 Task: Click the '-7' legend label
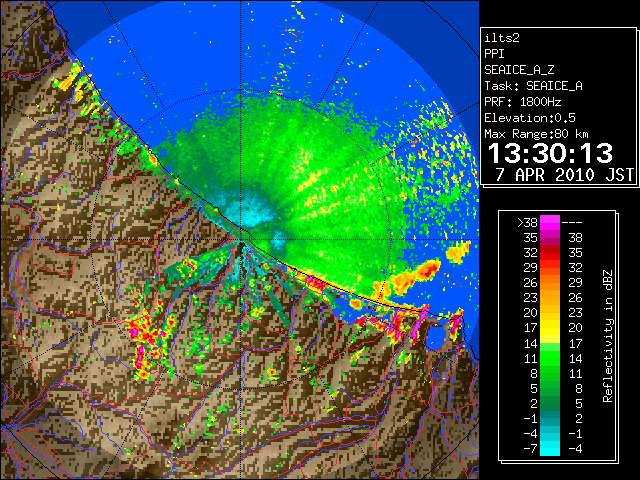pyautogui.click(x=530, y=449)
